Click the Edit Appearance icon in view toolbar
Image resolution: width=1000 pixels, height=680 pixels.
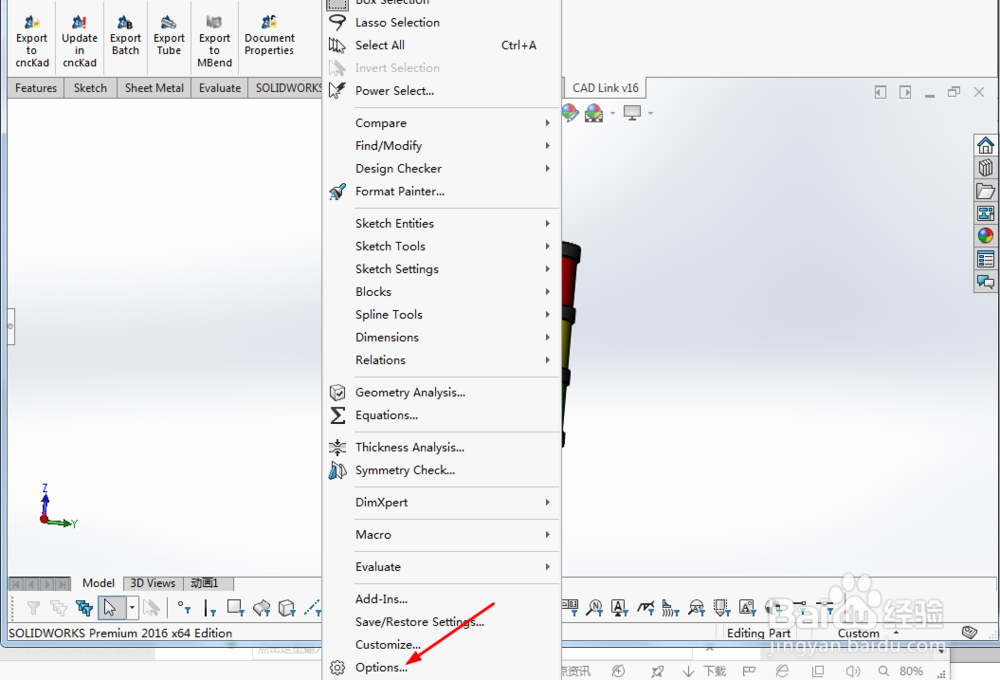(x=570, y=113)
